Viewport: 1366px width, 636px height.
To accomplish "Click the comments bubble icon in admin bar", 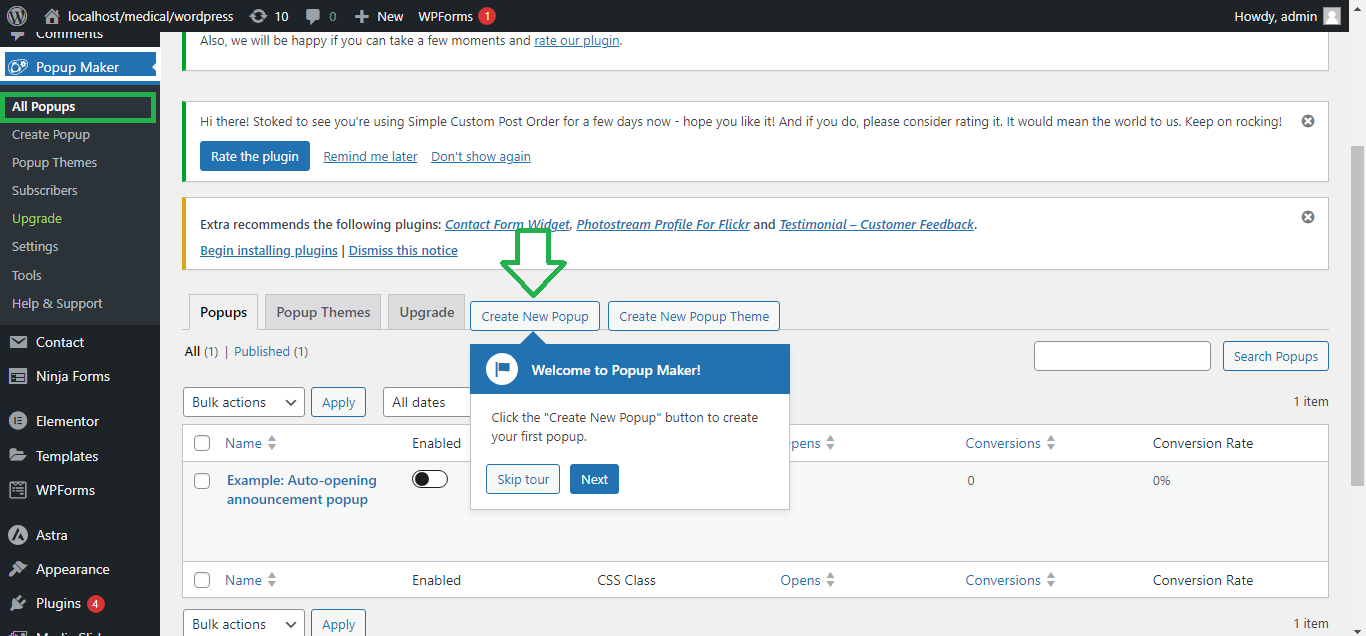I will point(314,16).
